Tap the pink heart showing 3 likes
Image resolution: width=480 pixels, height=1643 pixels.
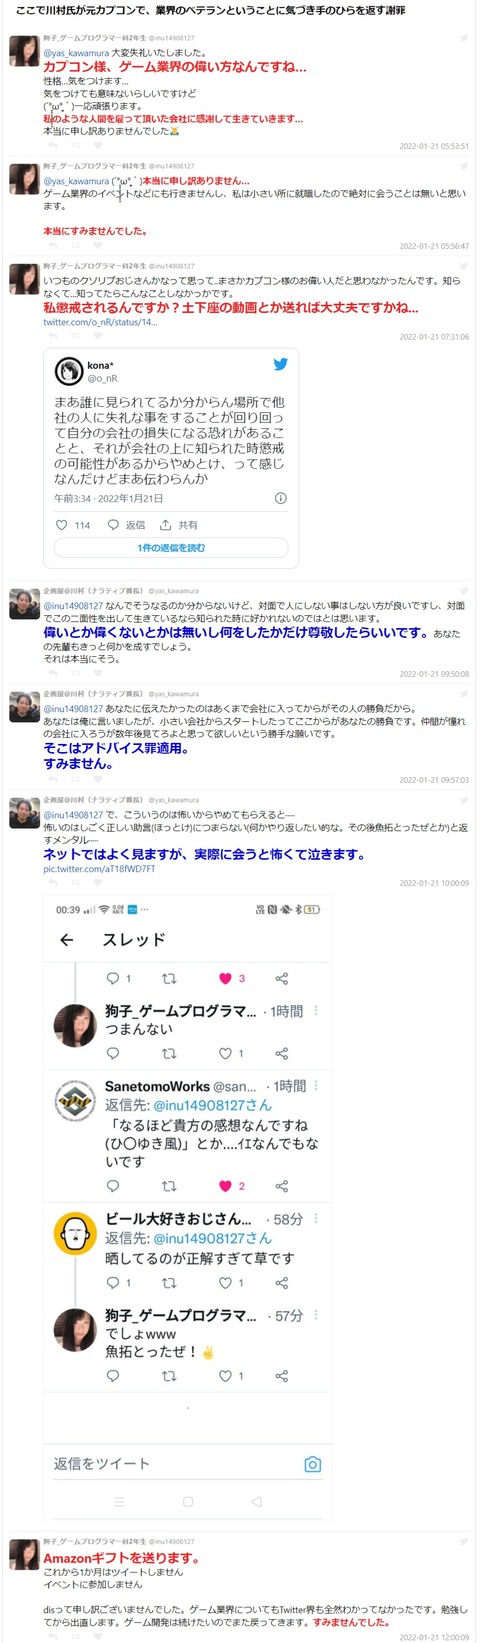tap(225, 978)
